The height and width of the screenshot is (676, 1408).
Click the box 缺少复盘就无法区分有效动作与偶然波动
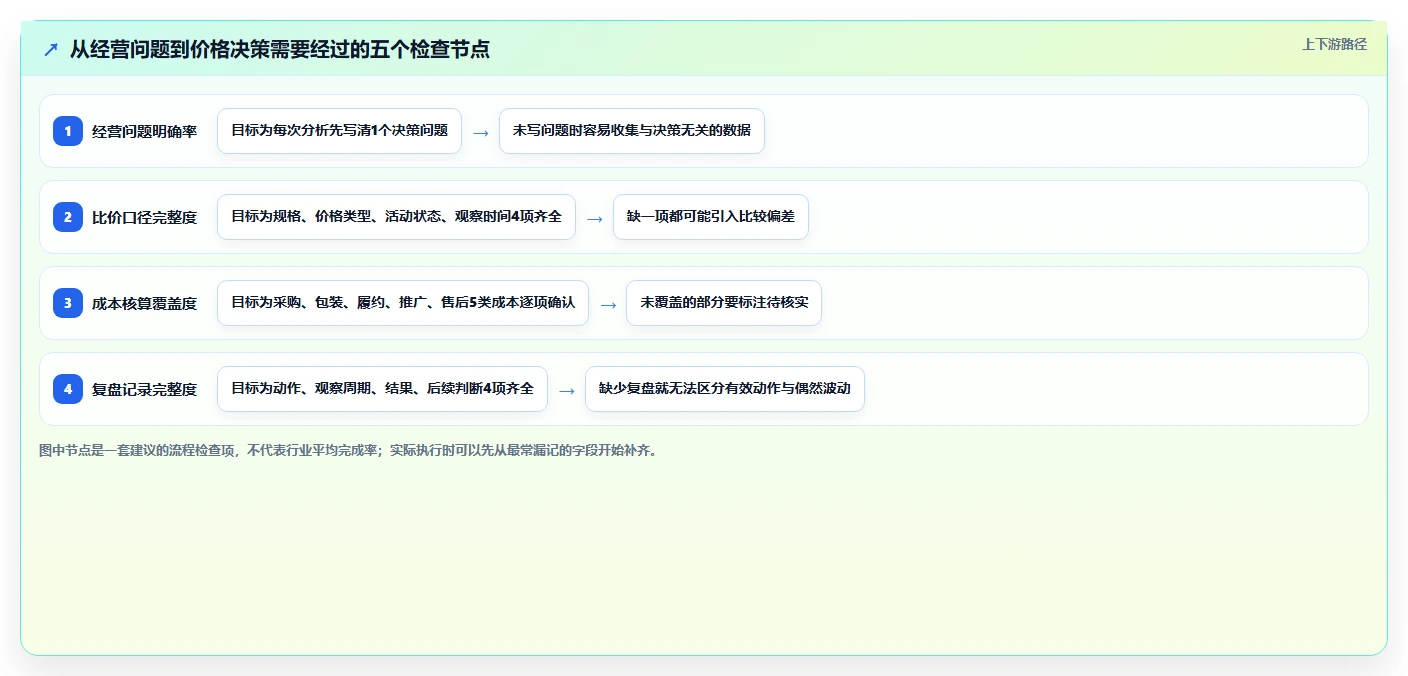pyautogui.click(x=724, y=389)
